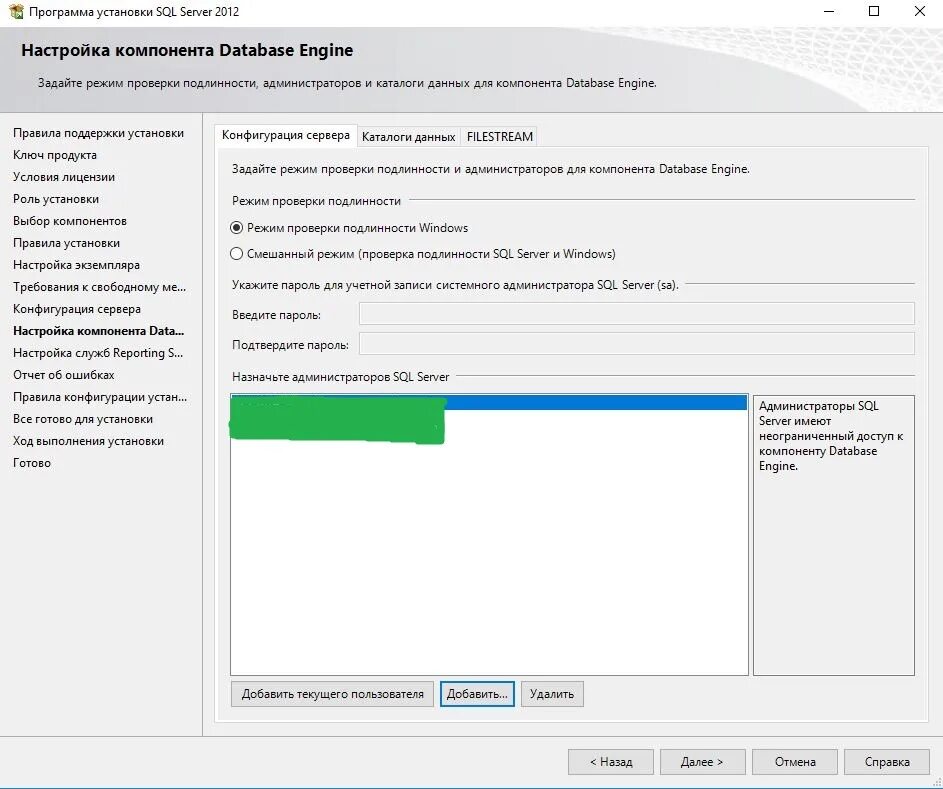Open the Конфигурация сервера tab
The image size is (943, 789).
(286, 135)
